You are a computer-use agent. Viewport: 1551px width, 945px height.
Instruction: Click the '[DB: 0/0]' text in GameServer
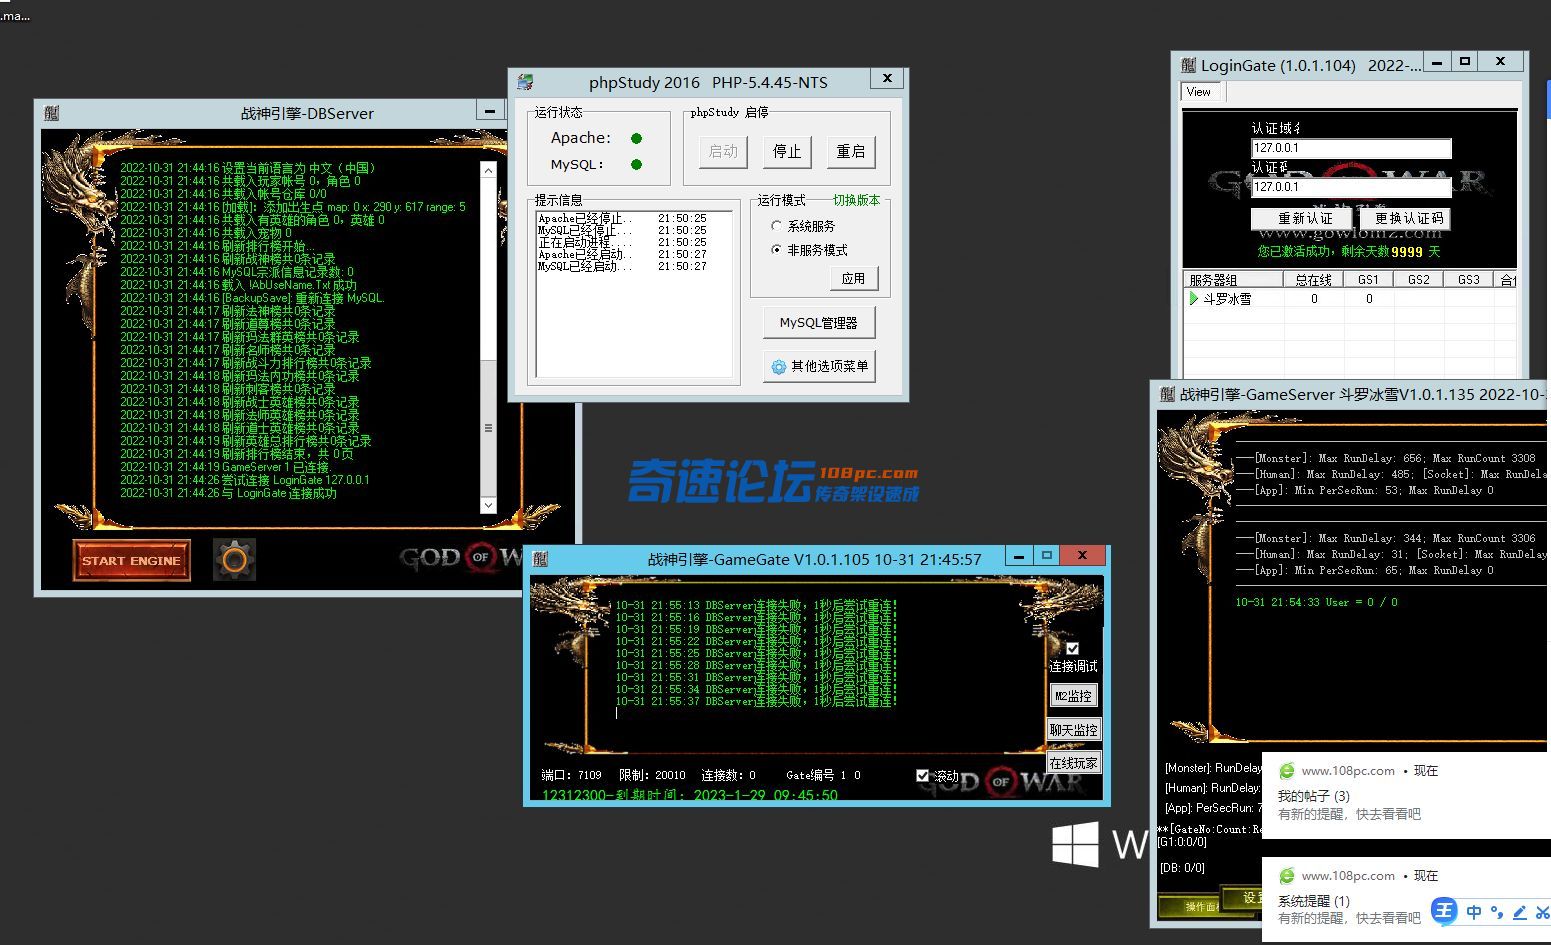pyautogui.click(x=1182, y=868)
